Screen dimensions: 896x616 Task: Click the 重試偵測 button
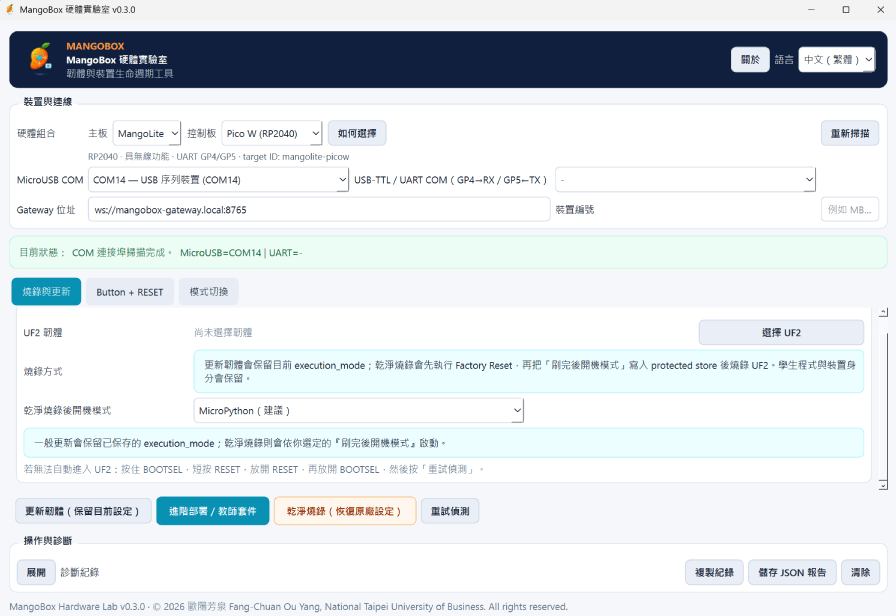pyautogui.click(x=450, y=511)
